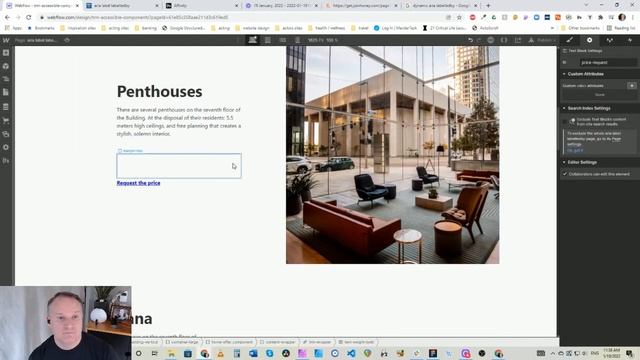Open the banking bookmarks folder

(x=145, y=28)
